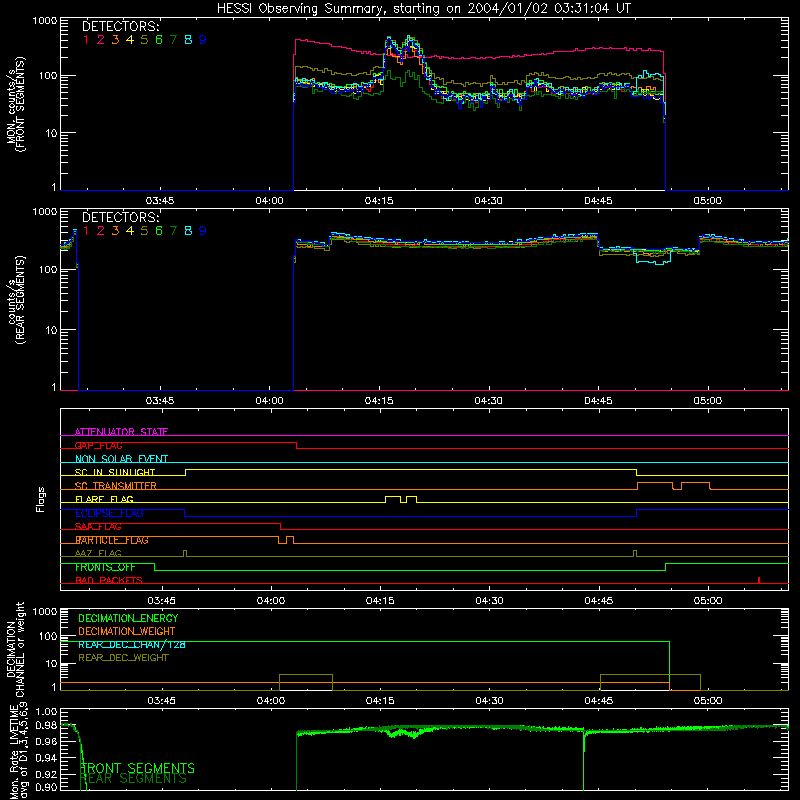Pick detector 5 in rear segments legend
The image size is (800, 800).
(x=144, y=231)
